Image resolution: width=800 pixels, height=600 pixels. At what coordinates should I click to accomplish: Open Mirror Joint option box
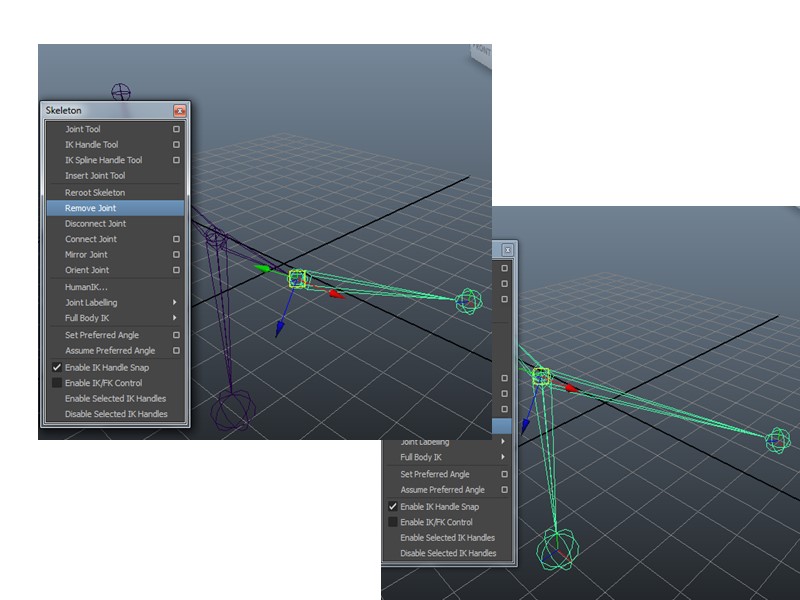(176, 254)
